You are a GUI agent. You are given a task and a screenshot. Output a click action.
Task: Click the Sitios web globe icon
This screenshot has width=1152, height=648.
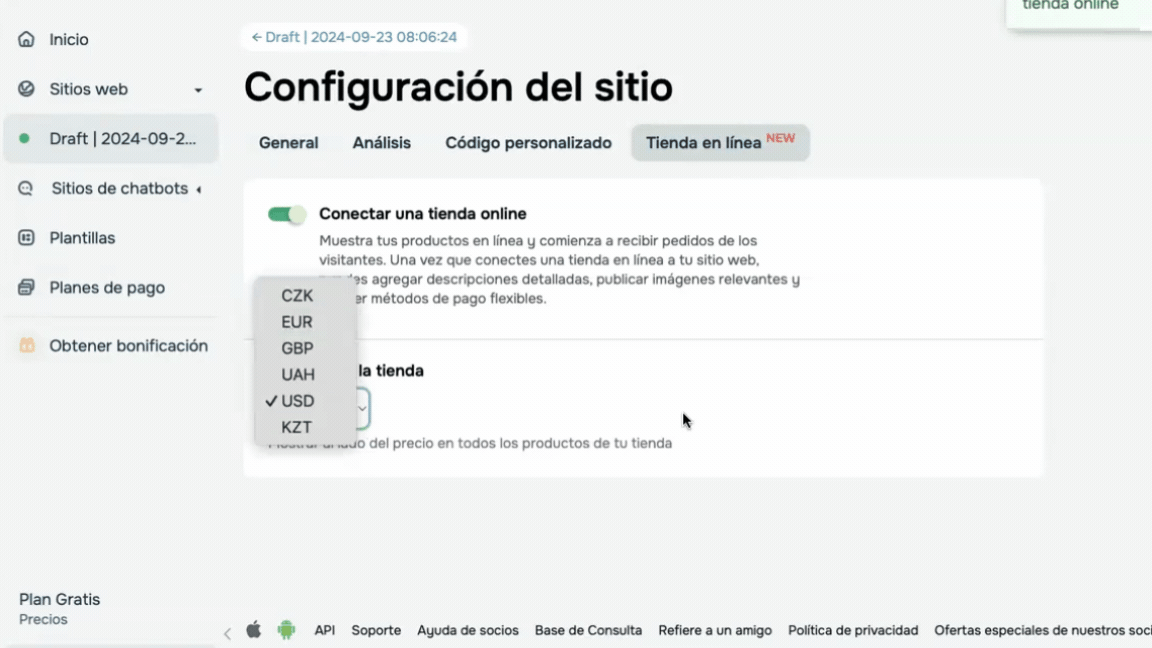(26, 89)
